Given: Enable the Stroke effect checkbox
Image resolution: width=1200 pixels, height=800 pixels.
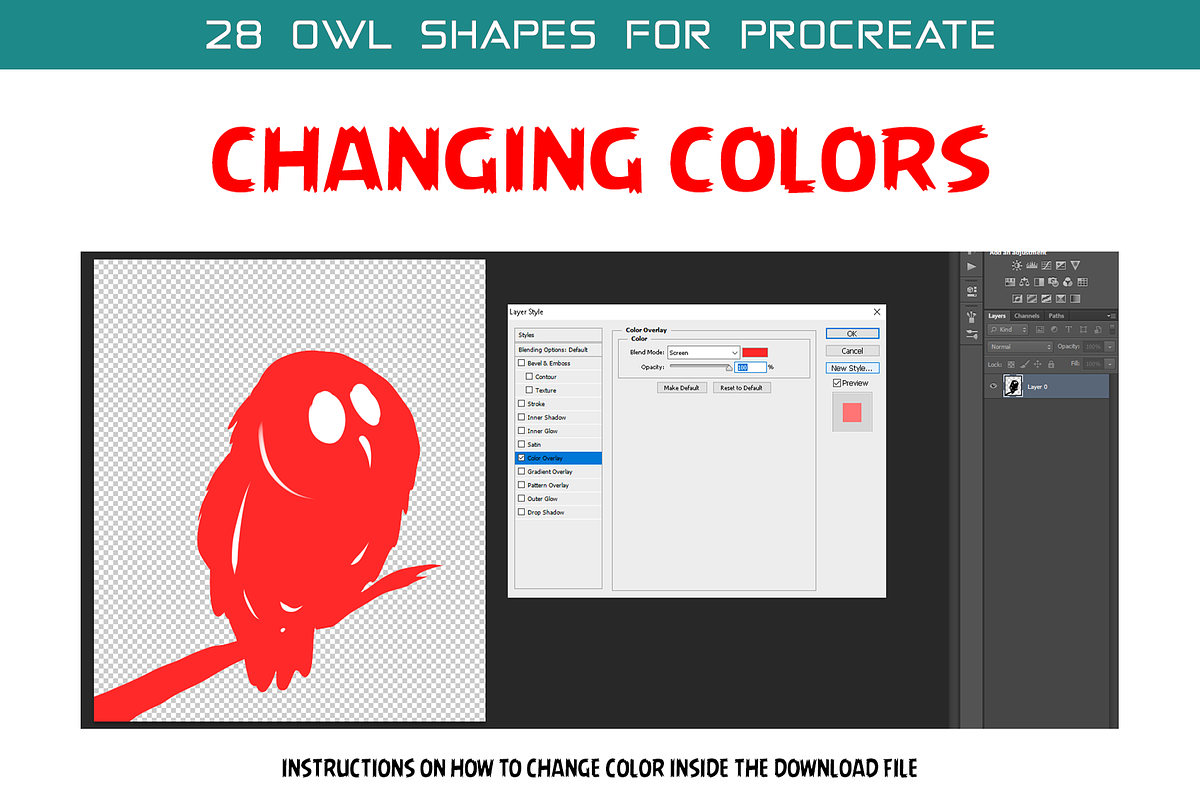Looking at the screenshot, I should point(521,404).
